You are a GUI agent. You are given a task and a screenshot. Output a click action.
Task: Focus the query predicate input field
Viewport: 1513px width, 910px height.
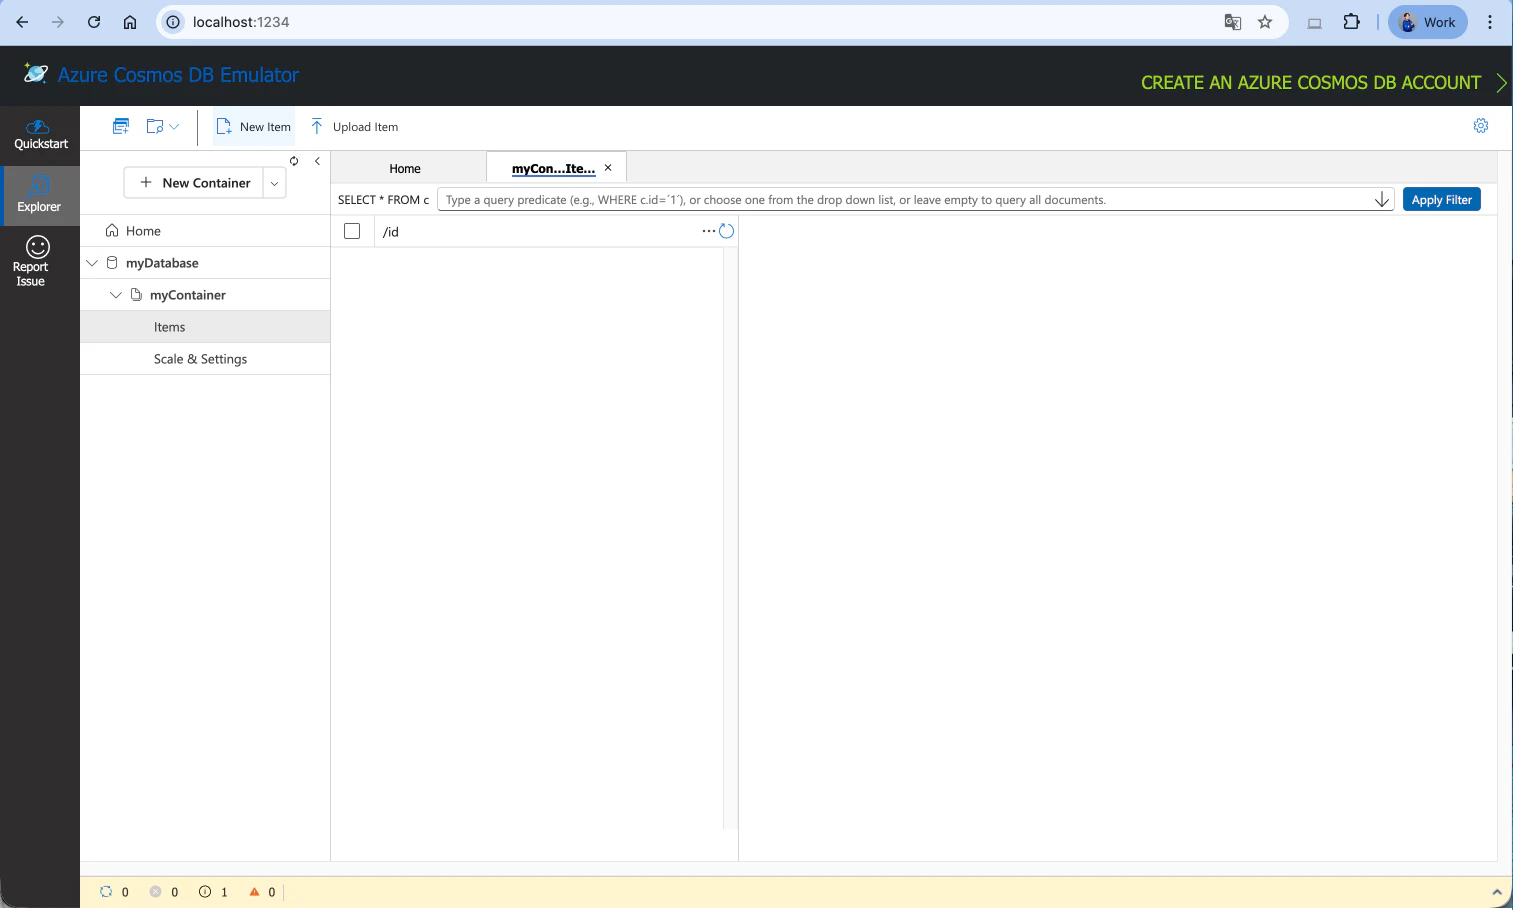[907, 200]
